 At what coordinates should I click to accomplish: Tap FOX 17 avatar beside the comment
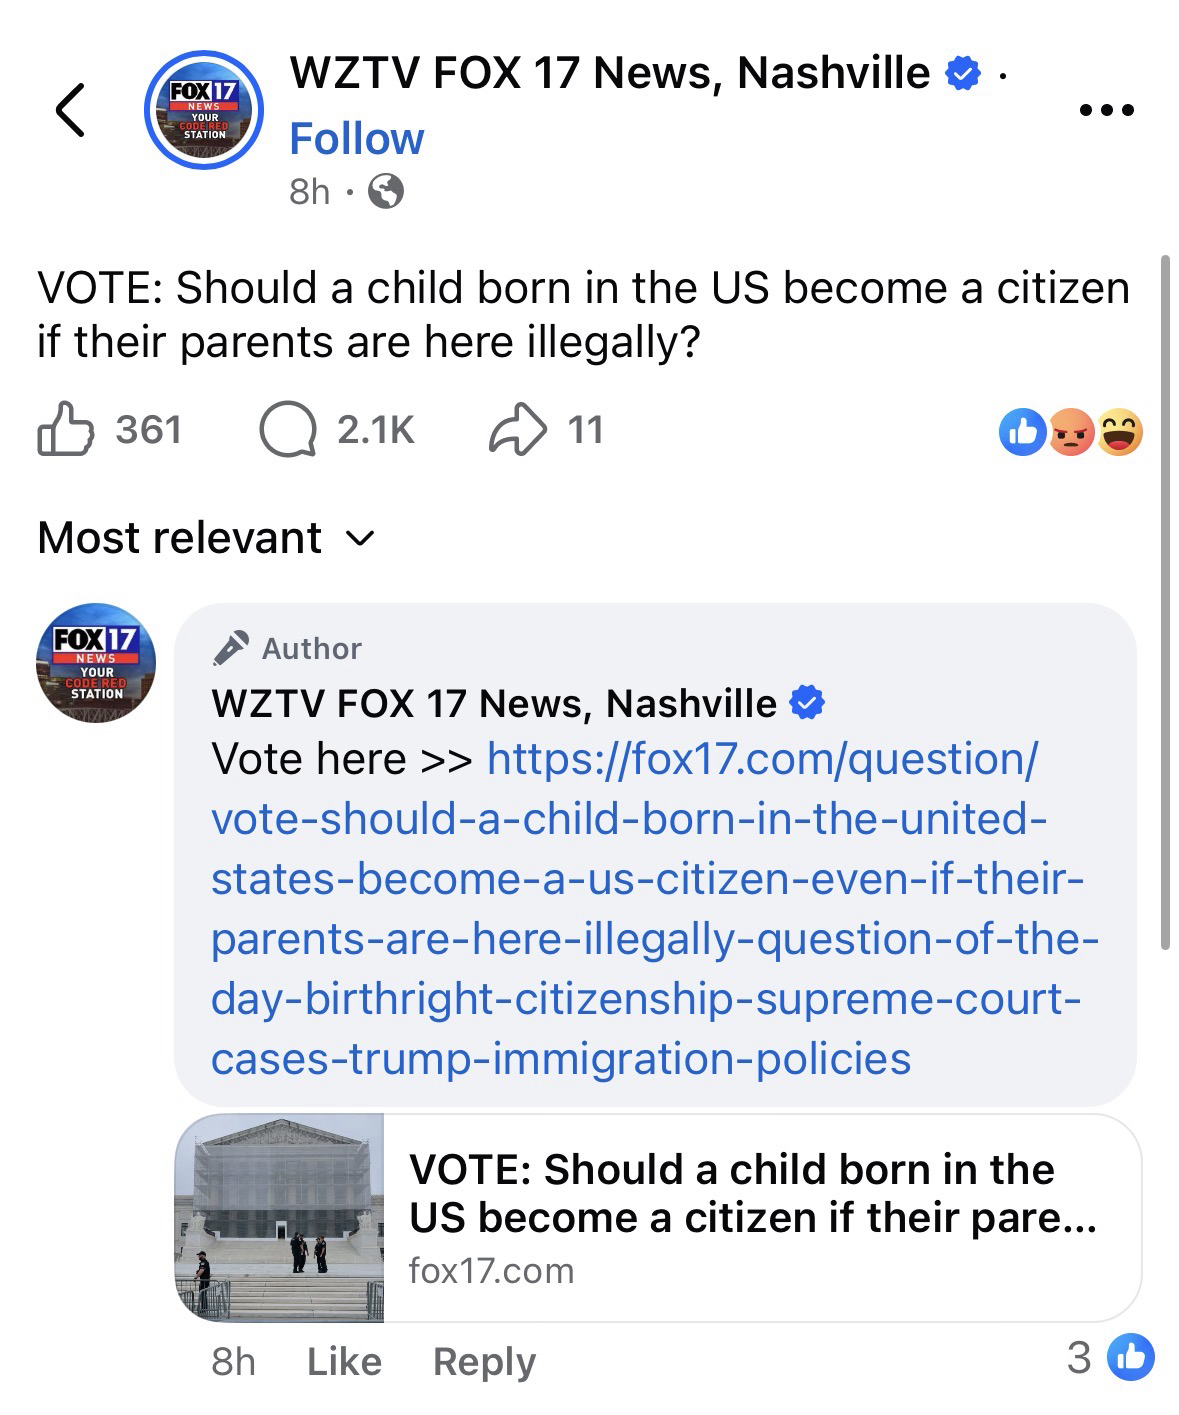95,662
